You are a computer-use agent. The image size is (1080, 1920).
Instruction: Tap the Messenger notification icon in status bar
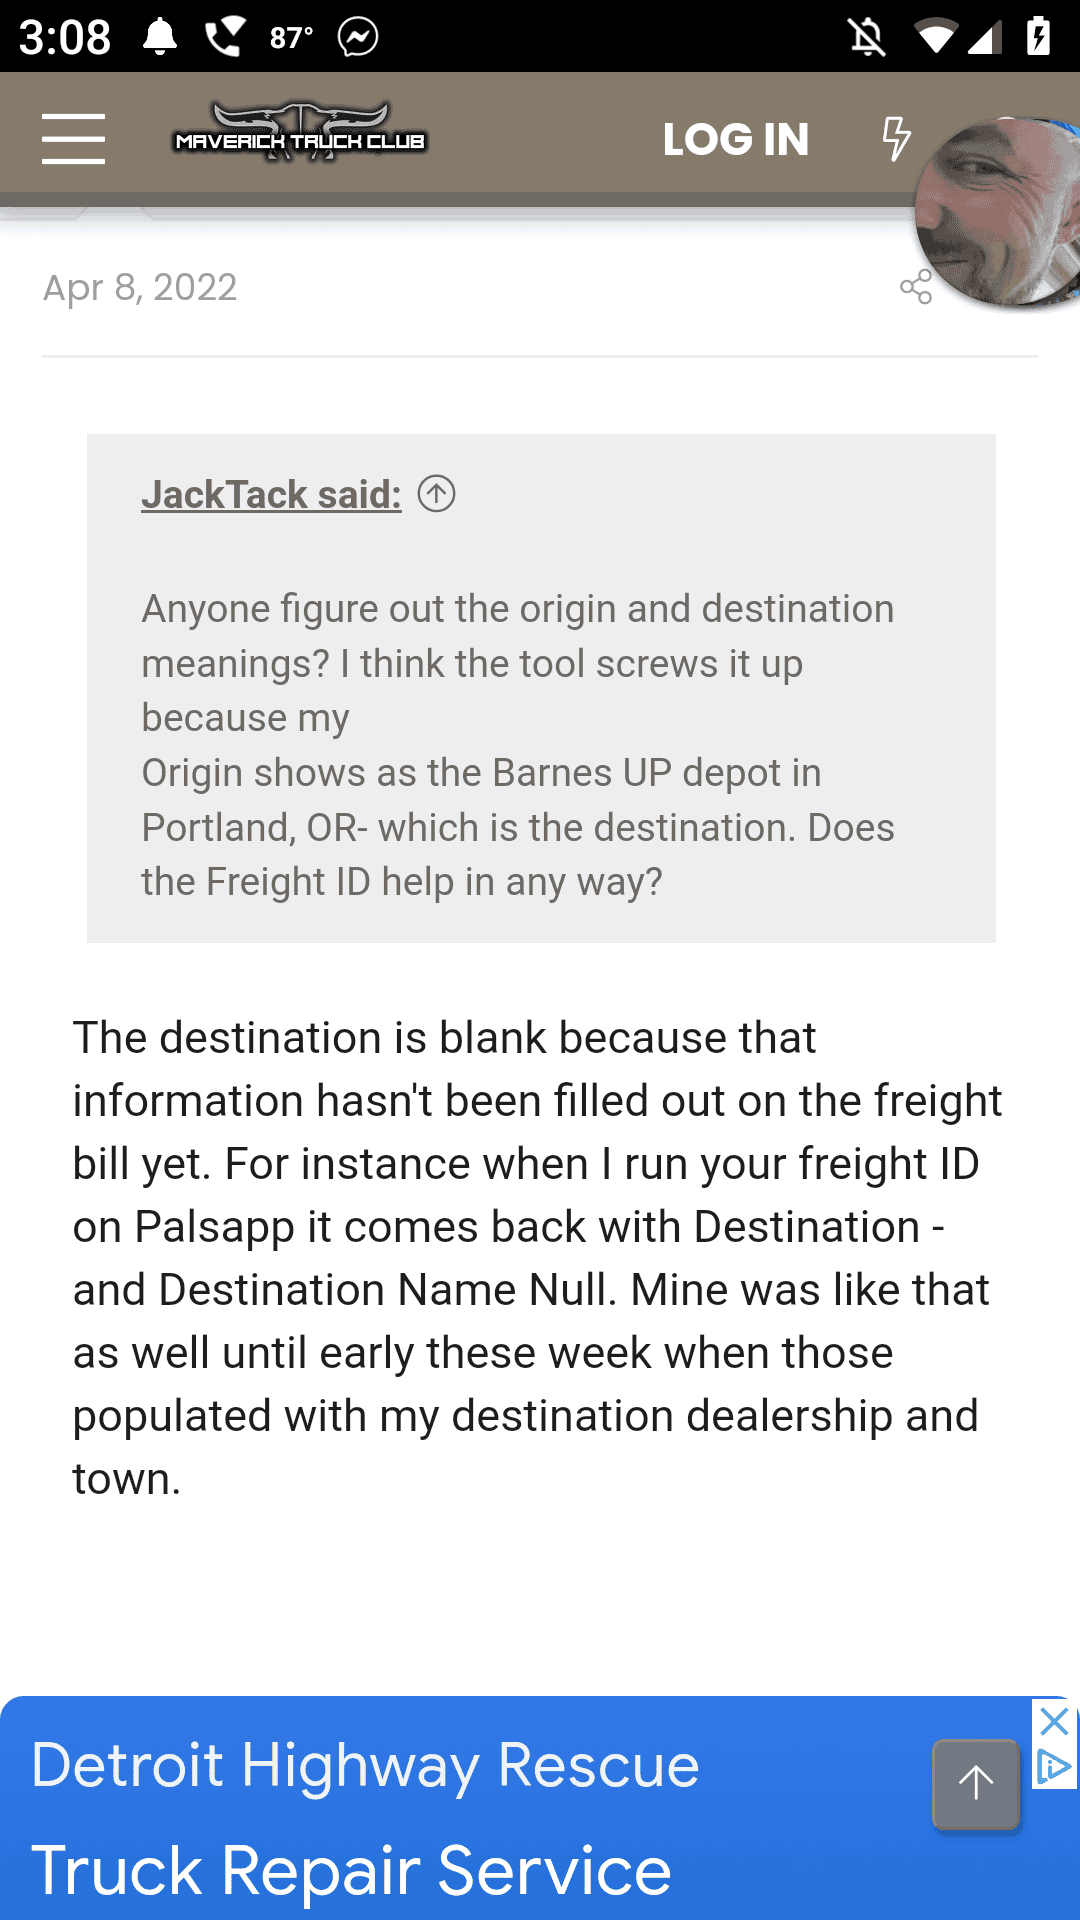coord(358,37)
